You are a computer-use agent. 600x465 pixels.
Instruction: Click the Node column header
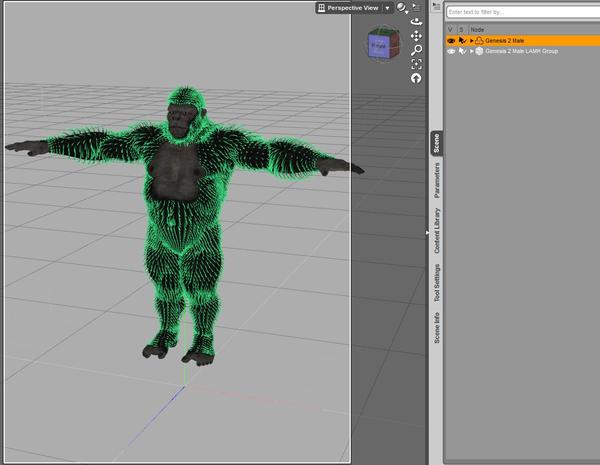(477, 29)
